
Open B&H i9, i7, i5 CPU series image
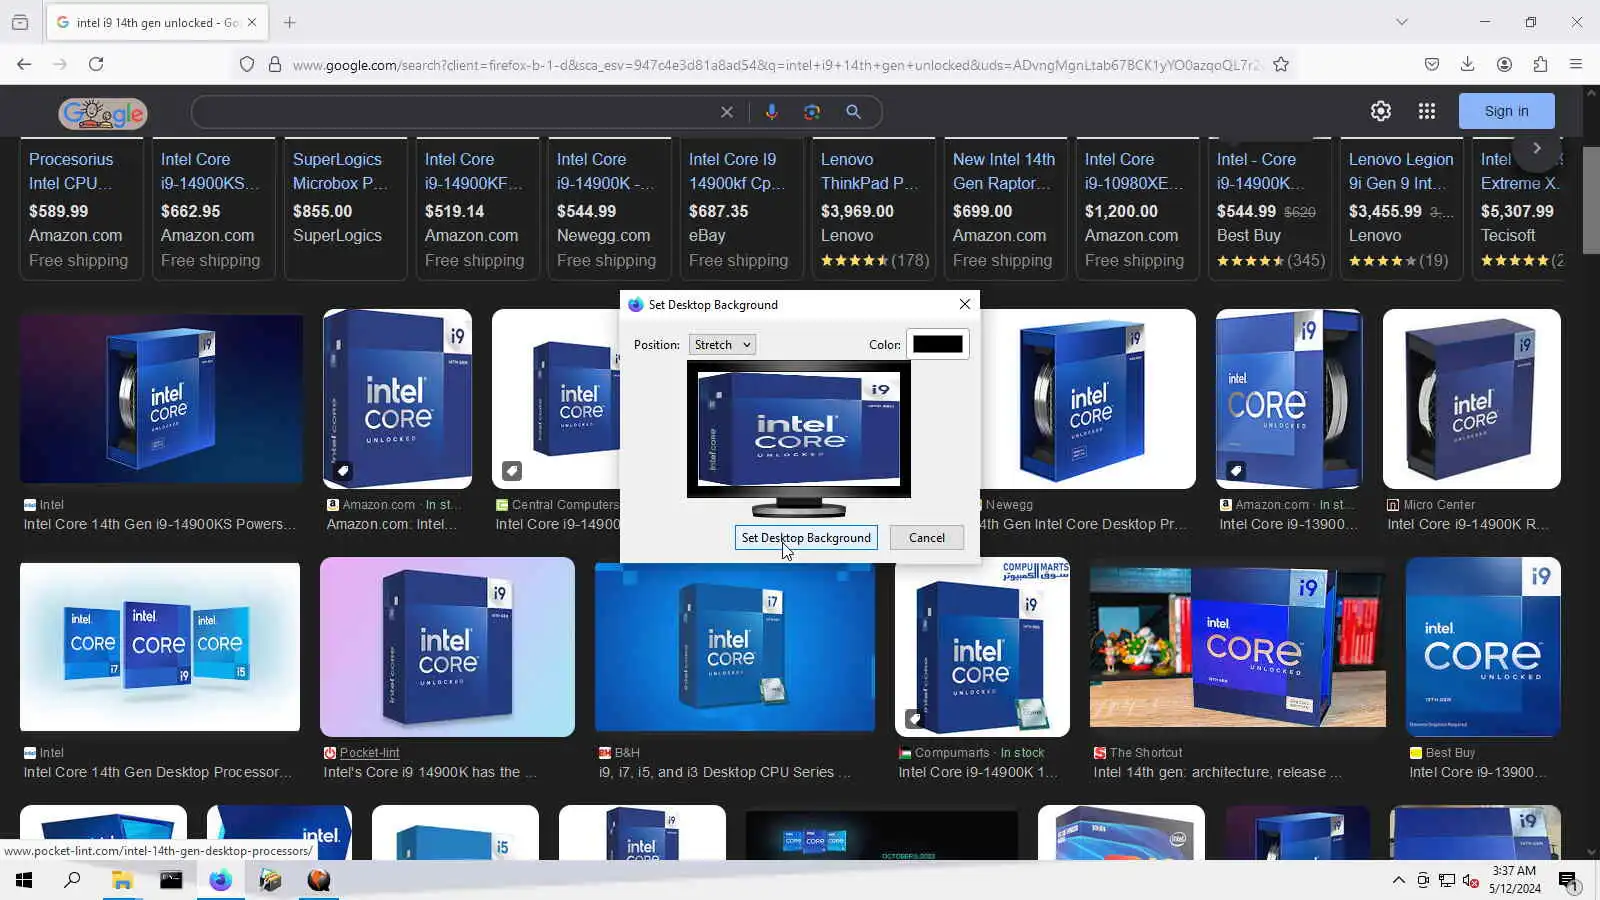click(735, 647)
